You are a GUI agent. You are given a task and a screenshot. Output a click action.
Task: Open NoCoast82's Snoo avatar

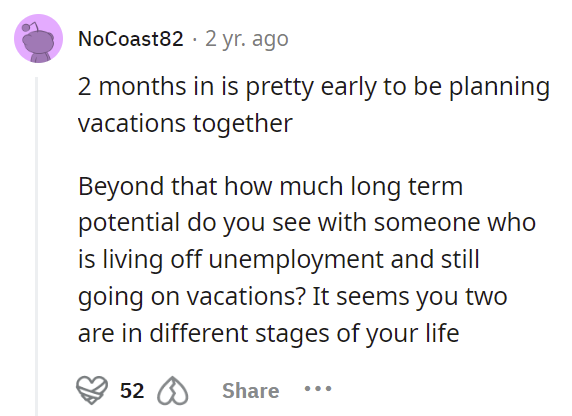(x=38, y=38)
